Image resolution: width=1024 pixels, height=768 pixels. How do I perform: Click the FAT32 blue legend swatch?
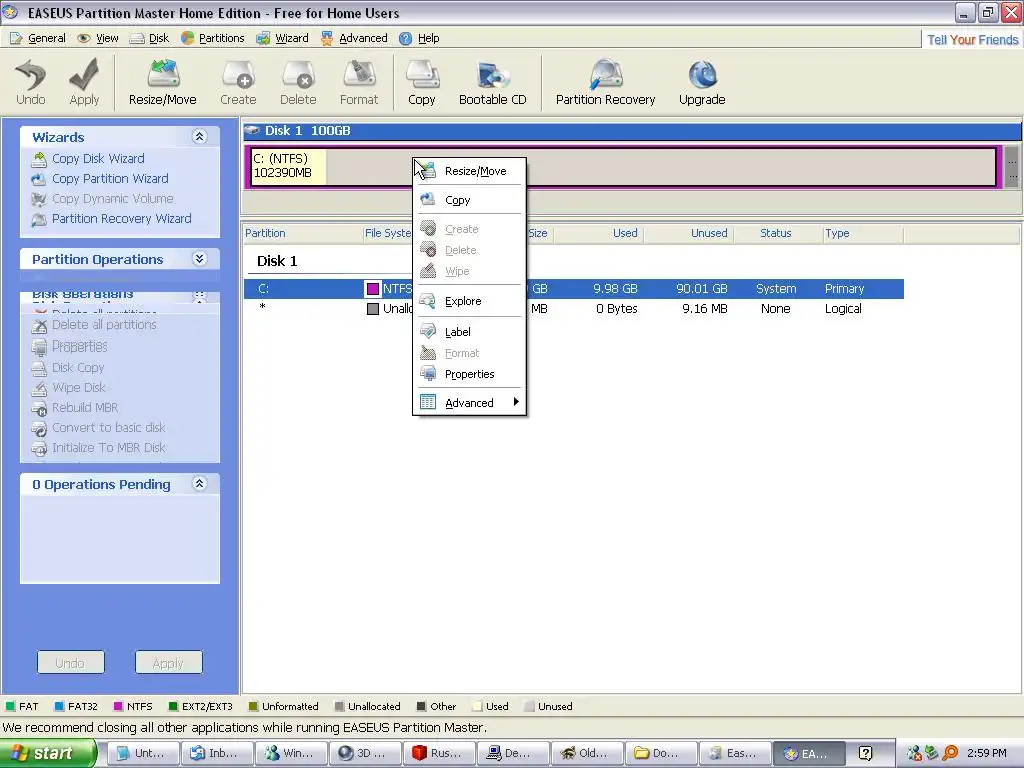pyautogui.click(x=59, y=707)
